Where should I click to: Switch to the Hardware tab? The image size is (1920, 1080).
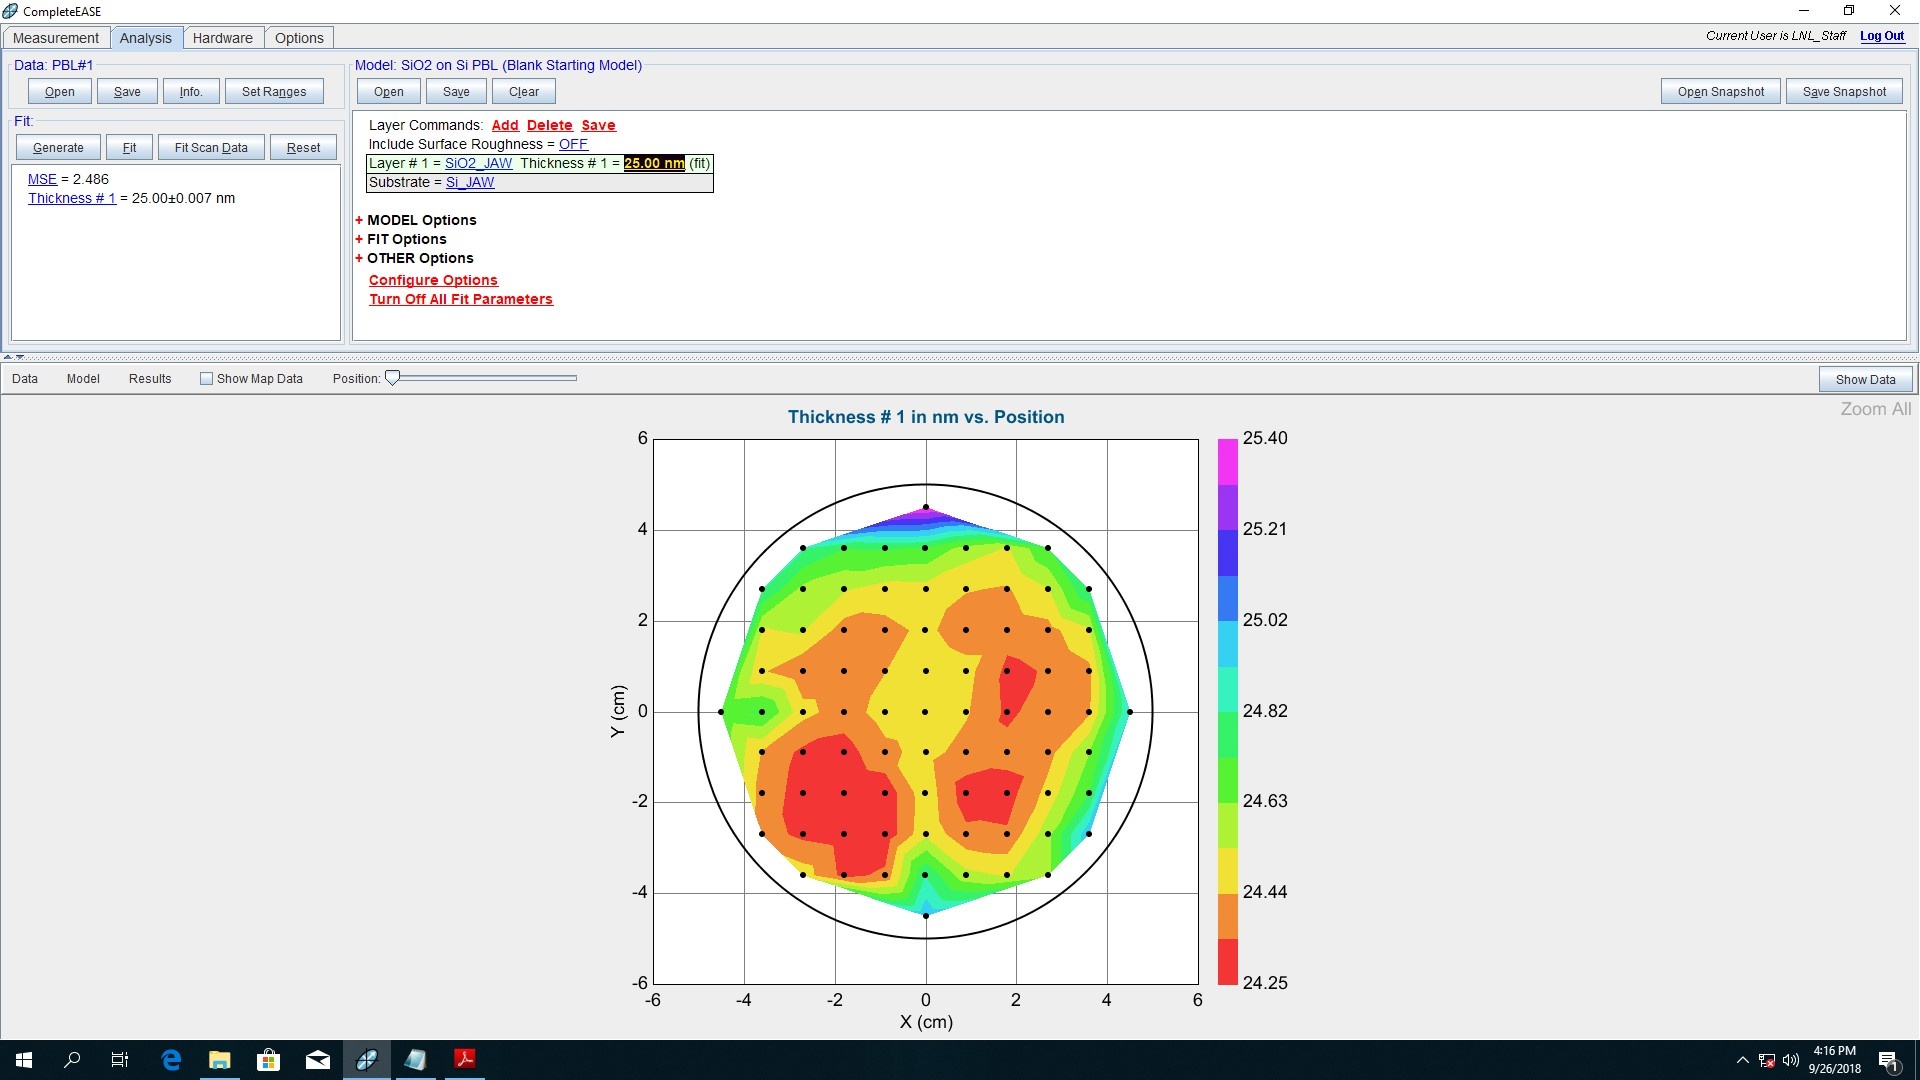(x=222, y=38)
